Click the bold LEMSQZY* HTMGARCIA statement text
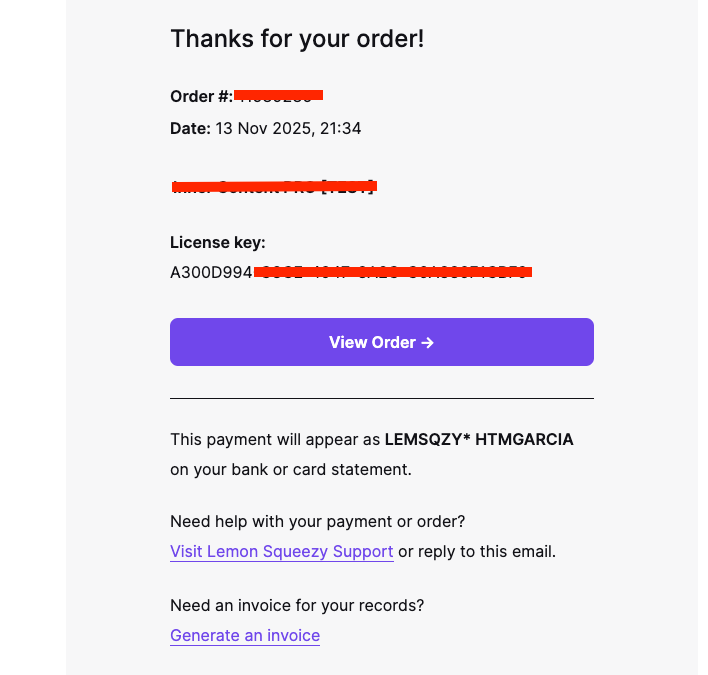Screen dimensions: 708x675 click(x=479, y=439)
